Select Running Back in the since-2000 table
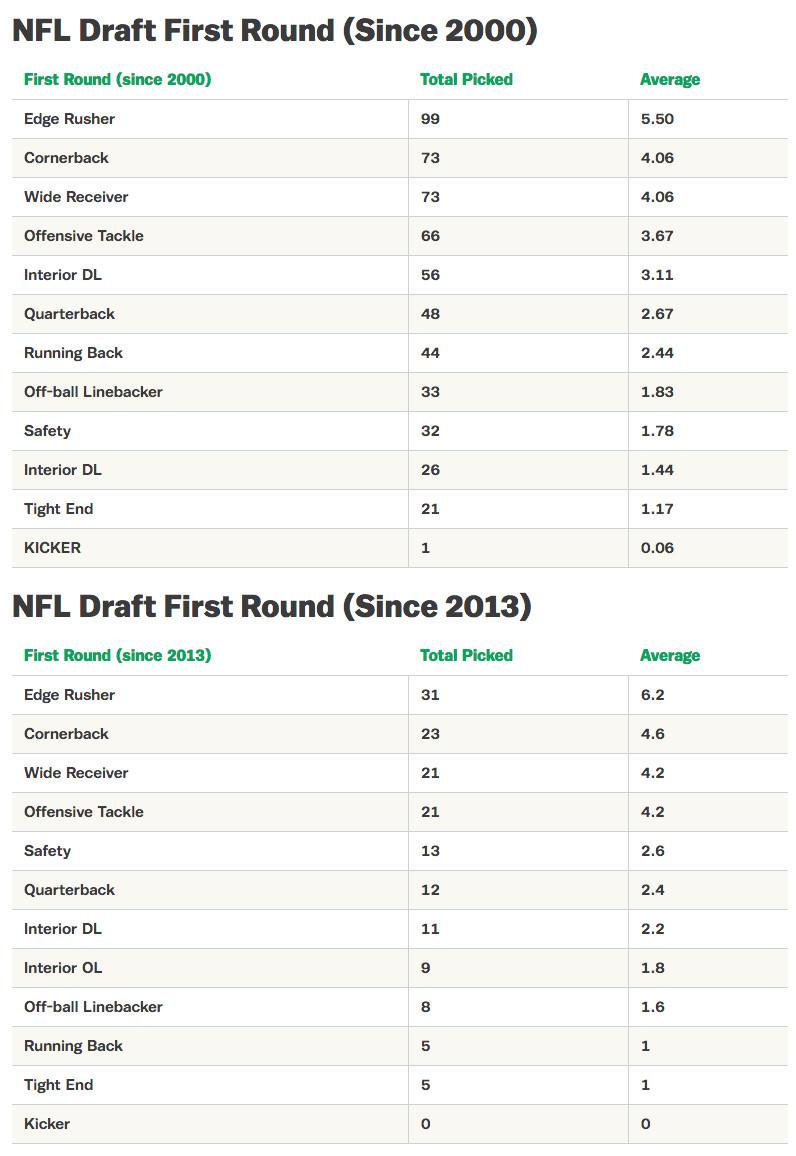The width and height of the screenshot is (796, 1156). [x=73, y=352]
